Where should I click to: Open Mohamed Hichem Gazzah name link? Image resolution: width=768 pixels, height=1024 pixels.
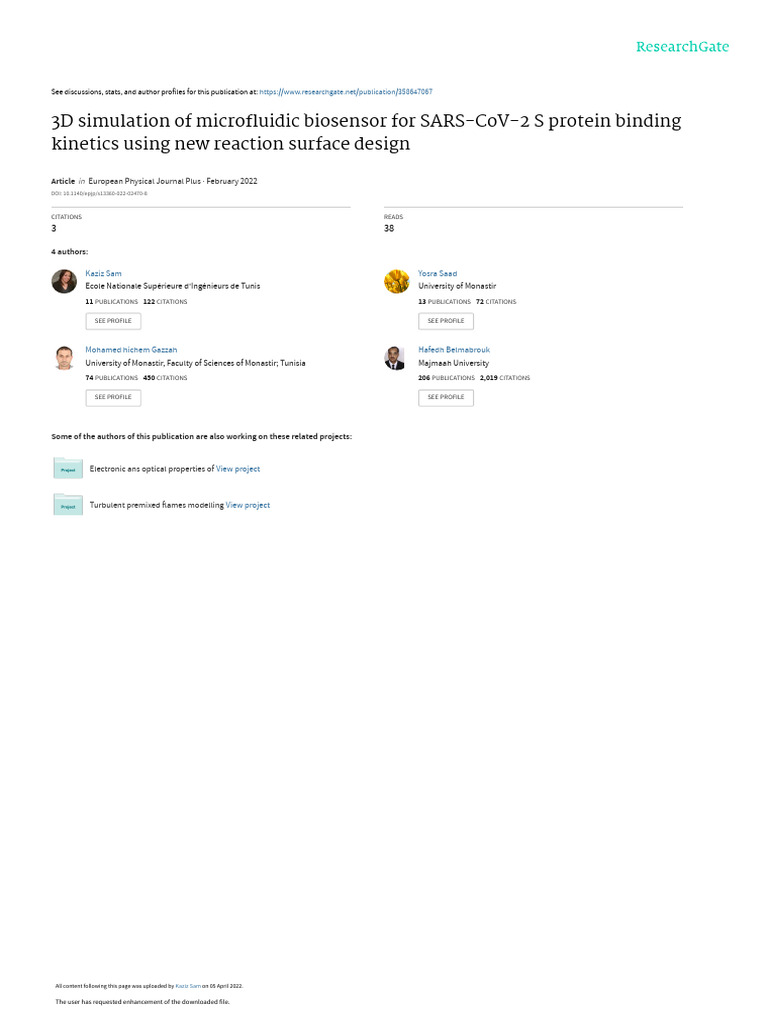click(x=131, y=350)
